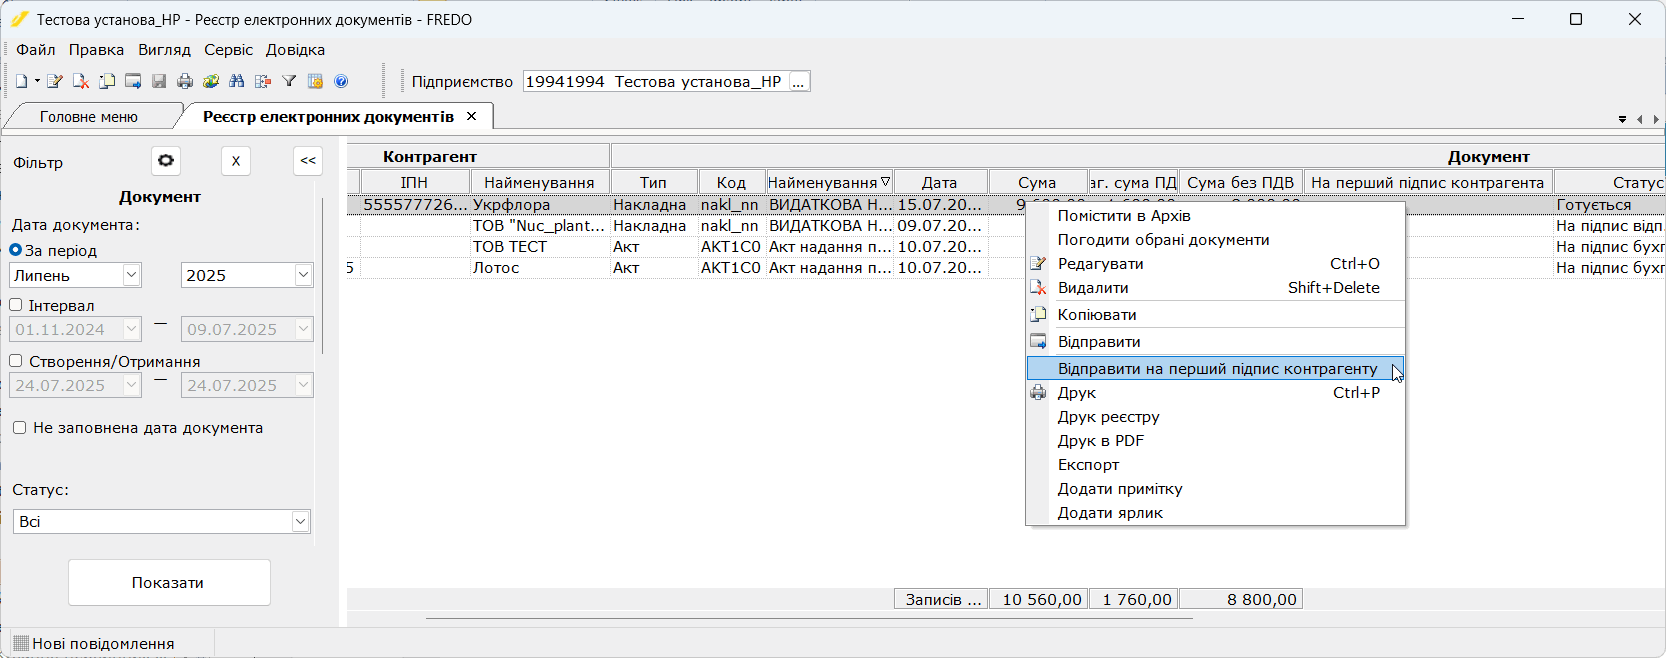
Task: Choose Експорт from context menu
Action: click(1215, 465)
